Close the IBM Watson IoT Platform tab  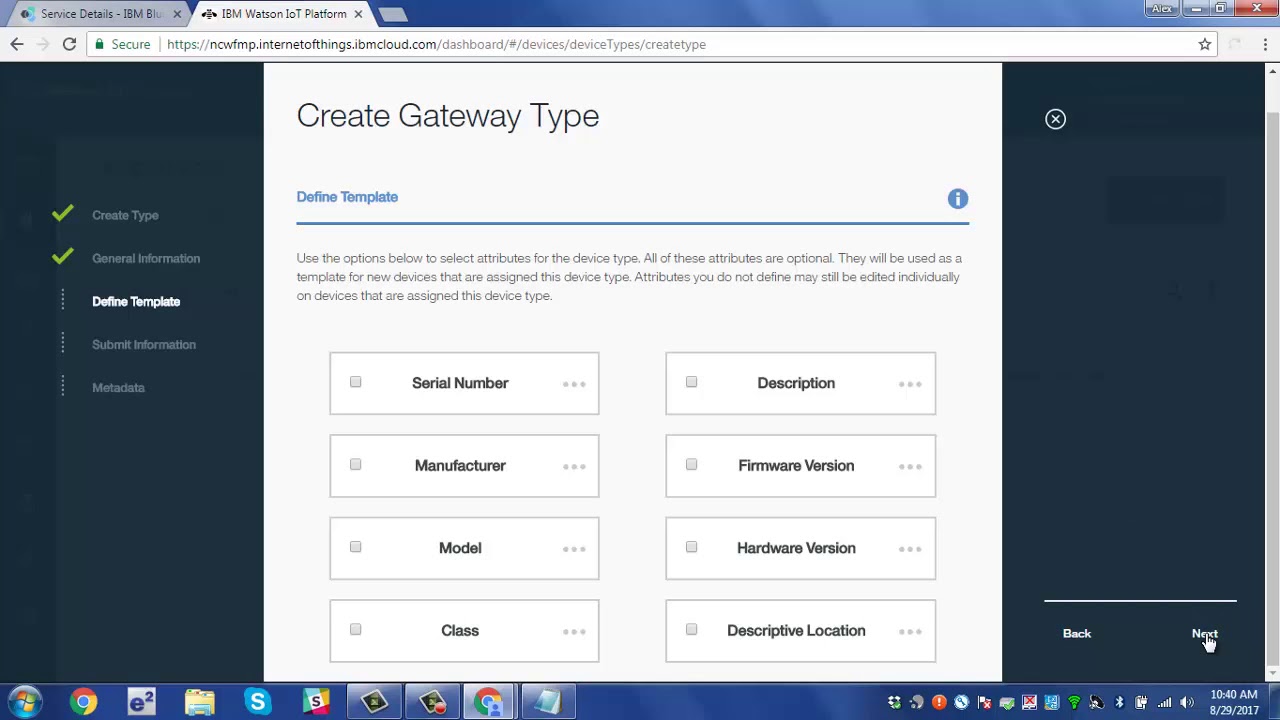point(358,14)
